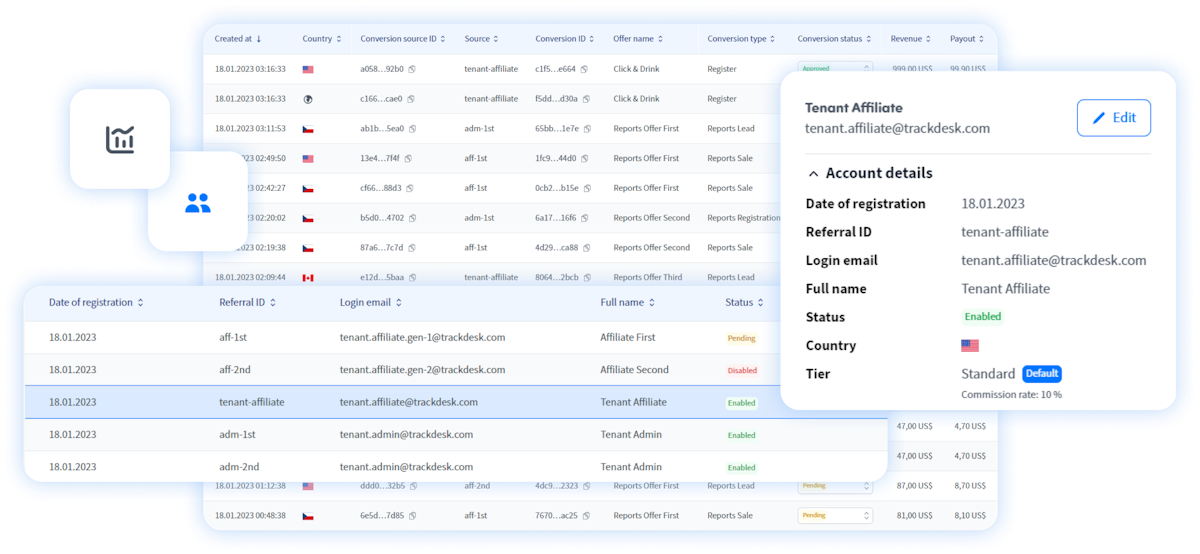Open Pending status dropdown for 81,00 US$ row
Screen dimensions: 1200x554
(x=835, y=516)
